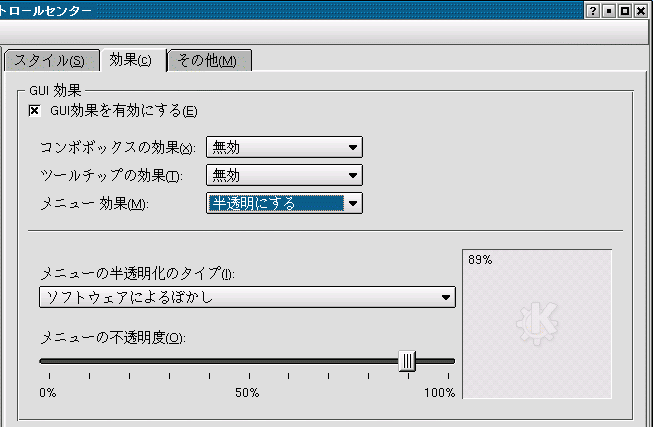Viewport: 653px width, 427px height.
Task: Click the slider track at 50% mark
Action: [x=249, y=361]
